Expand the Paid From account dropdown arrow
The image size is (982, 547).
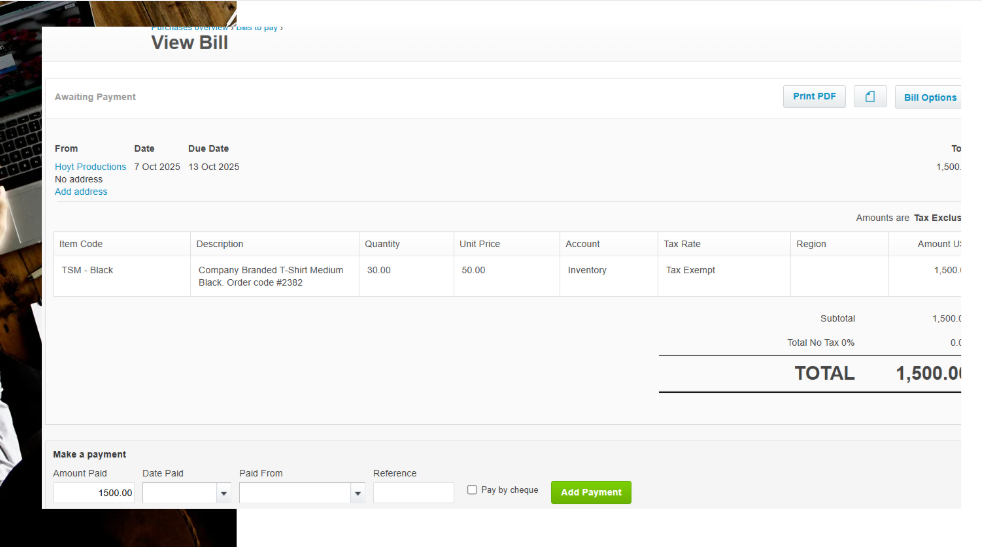358,493
